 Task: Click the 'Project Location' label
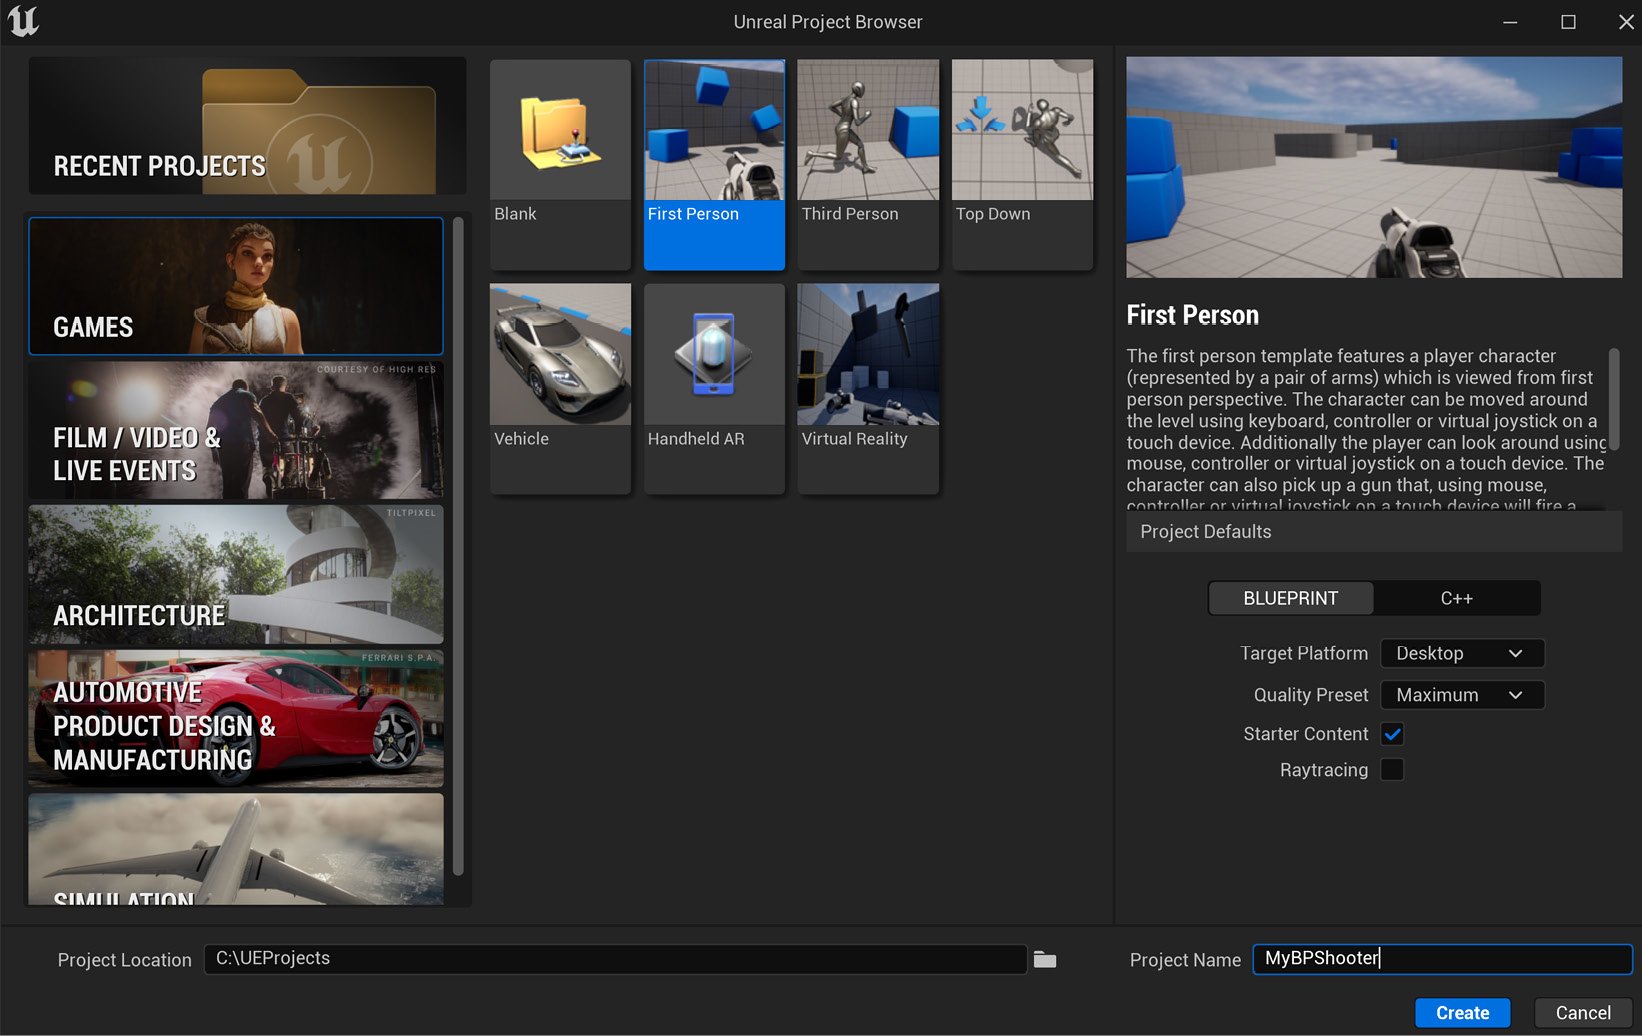coord(124,960)
